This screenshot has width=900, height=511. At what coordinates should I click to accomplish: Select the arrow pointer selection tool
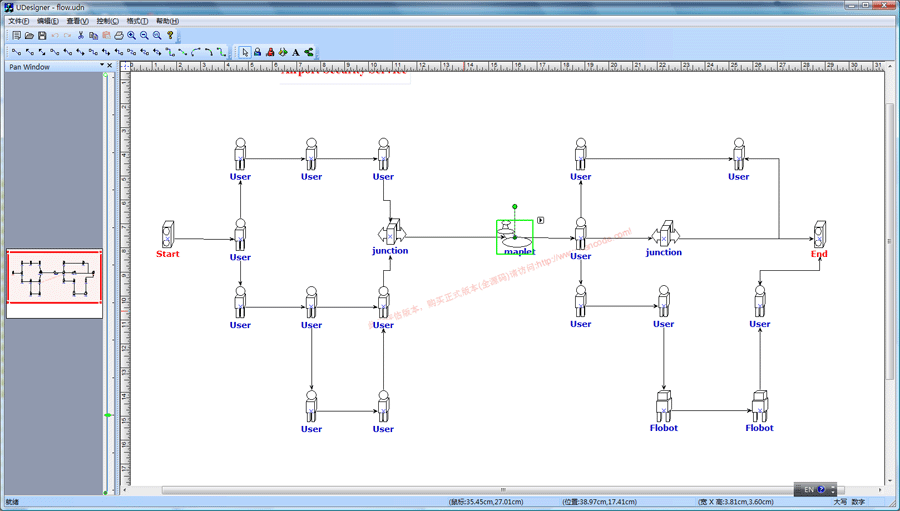pyautogui.click(x=245, y=52)
